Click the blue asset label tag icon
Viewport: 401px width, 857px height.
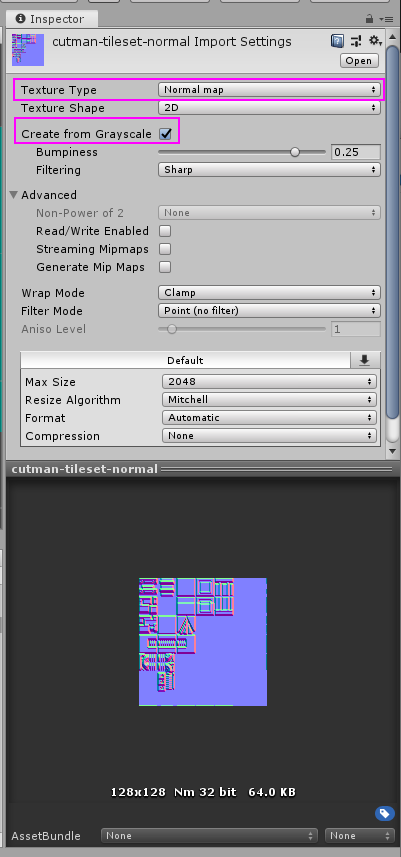click(385, 813)
